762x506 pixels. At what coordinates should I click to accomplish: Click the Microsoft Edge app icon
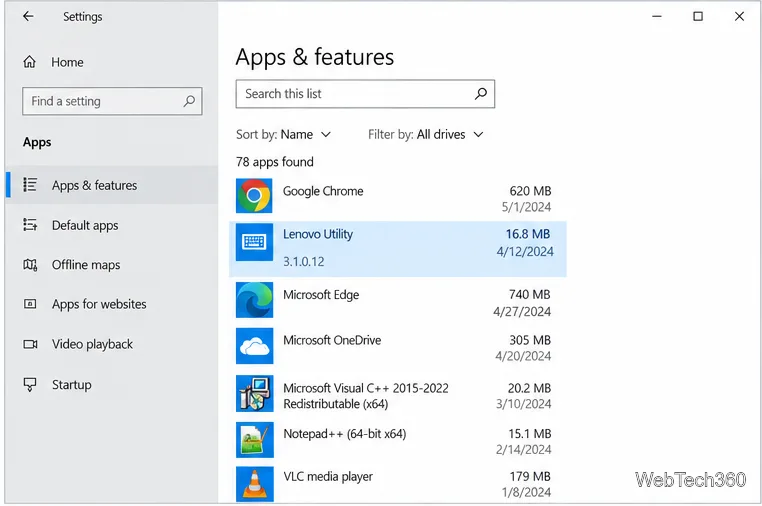[254, 300]
